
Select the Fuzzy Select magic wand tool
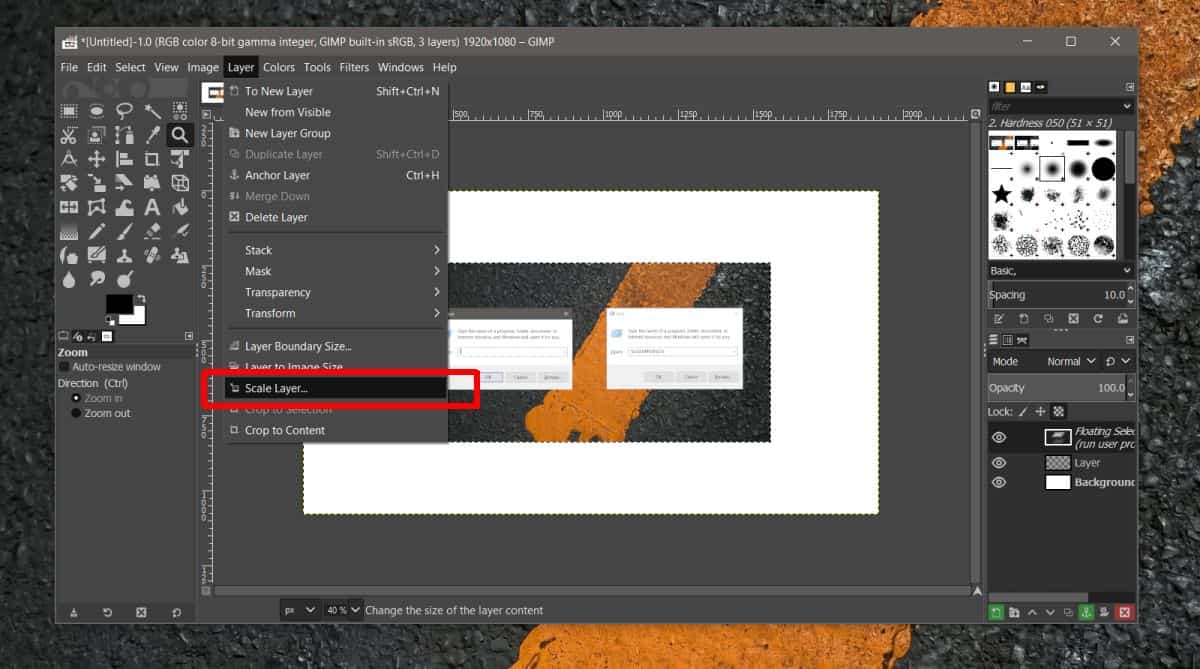coord(152,111)
